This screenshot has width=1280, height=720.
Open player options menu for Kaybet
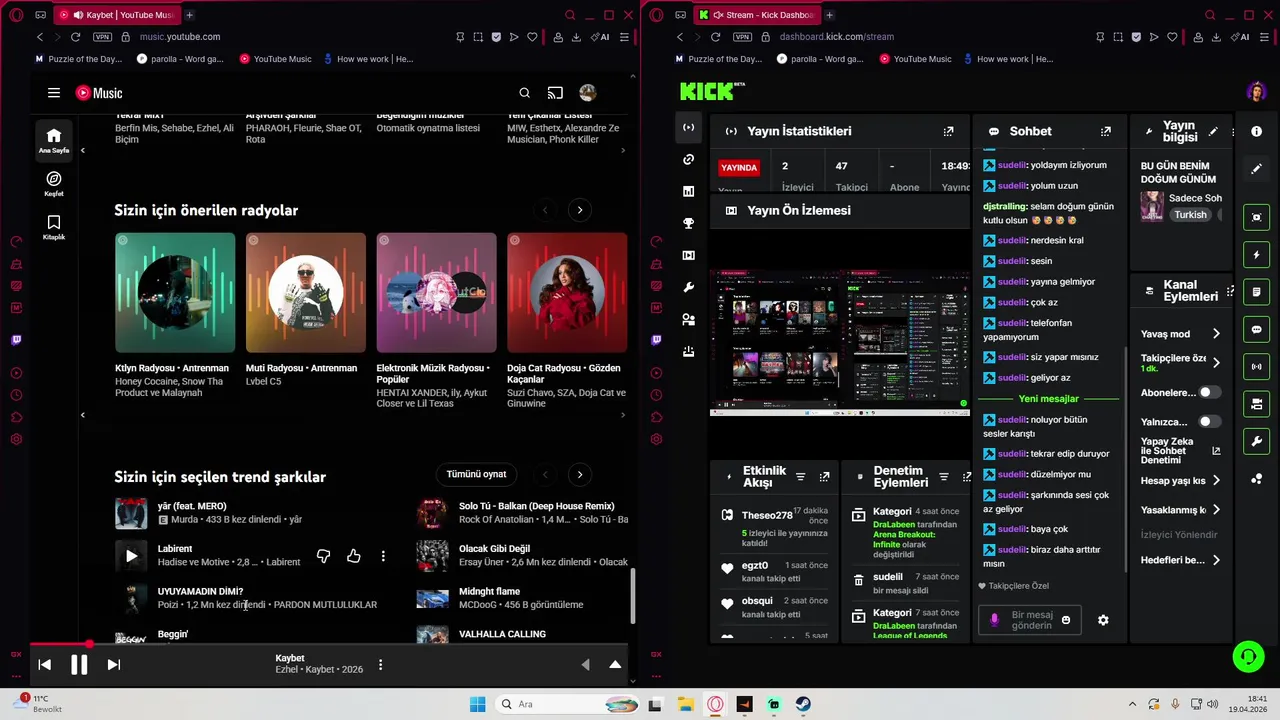tap(380, 664)
